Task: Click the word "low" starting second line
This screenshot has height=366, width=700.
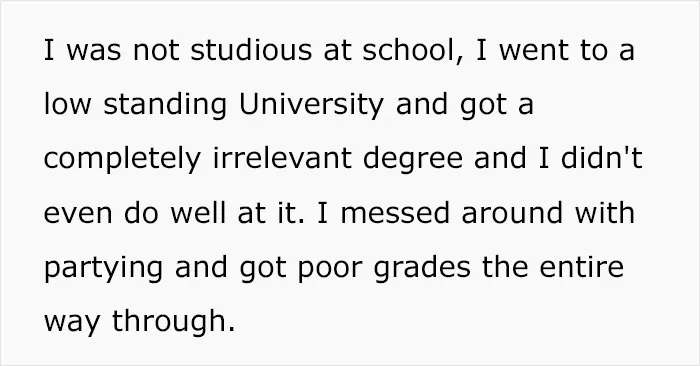Action: (x=68, y=104)
